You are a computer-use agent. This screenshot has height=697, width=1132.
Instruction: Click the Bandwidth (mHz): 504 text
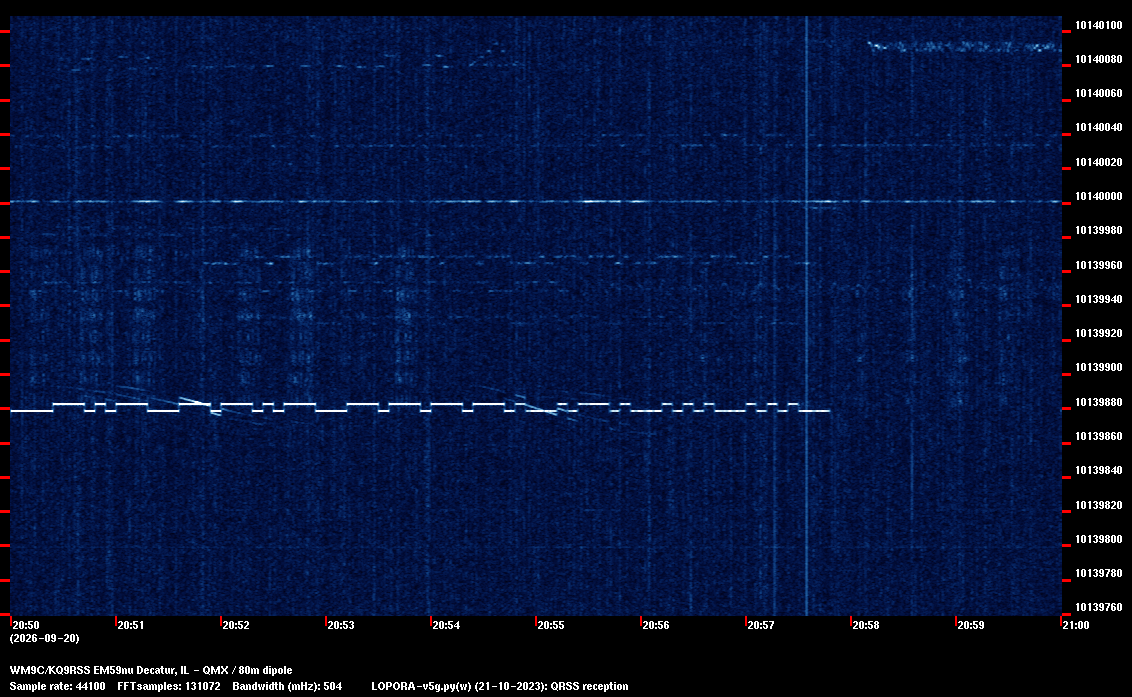pos(287,686)
